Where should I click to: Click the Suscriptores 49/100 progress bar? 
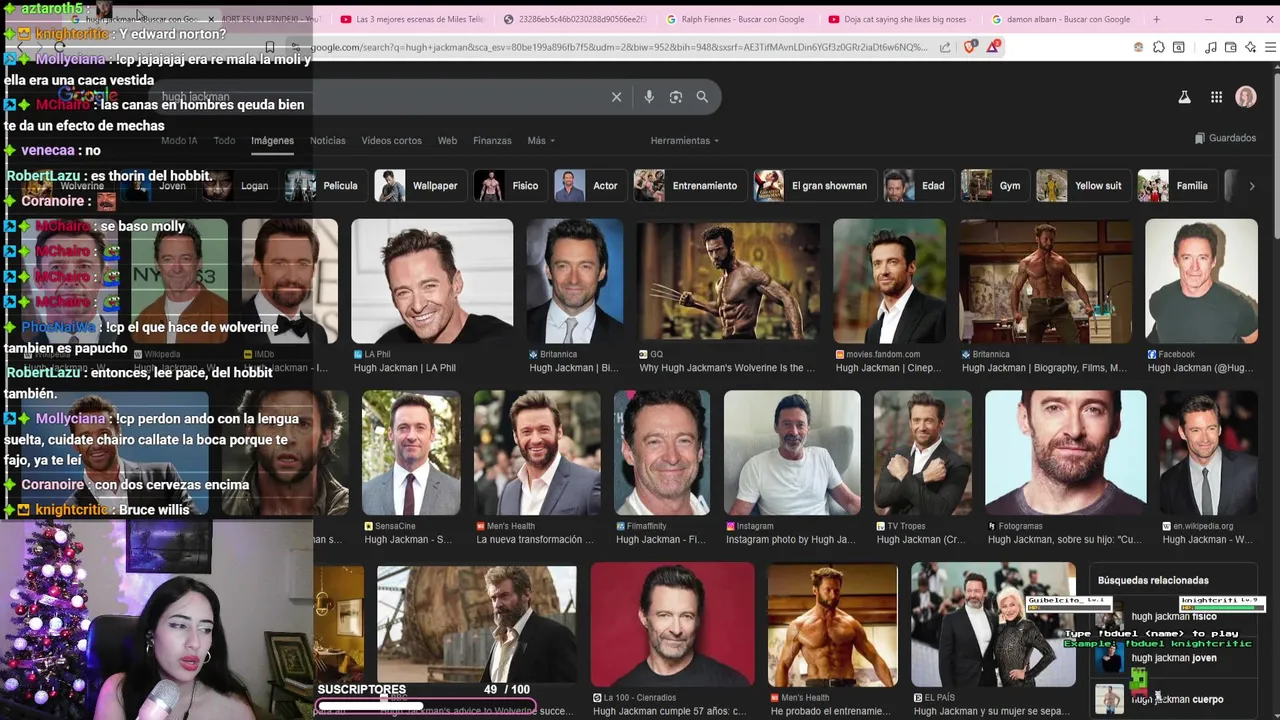point(427,707)
